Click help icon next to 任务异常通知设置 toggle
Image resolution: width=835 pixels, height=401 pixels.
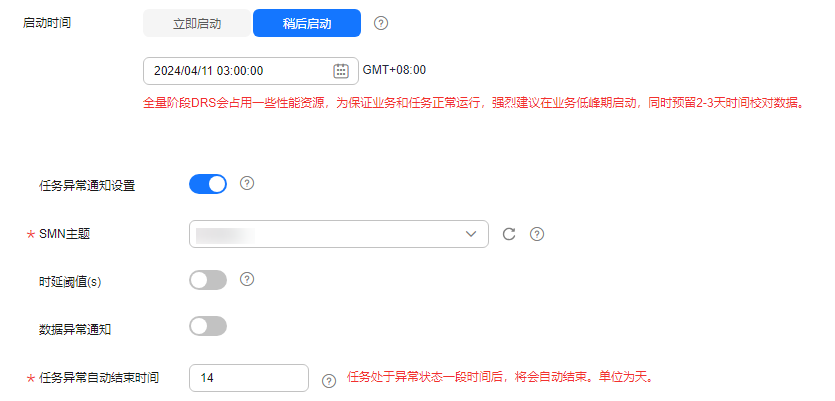coord(247,183)
